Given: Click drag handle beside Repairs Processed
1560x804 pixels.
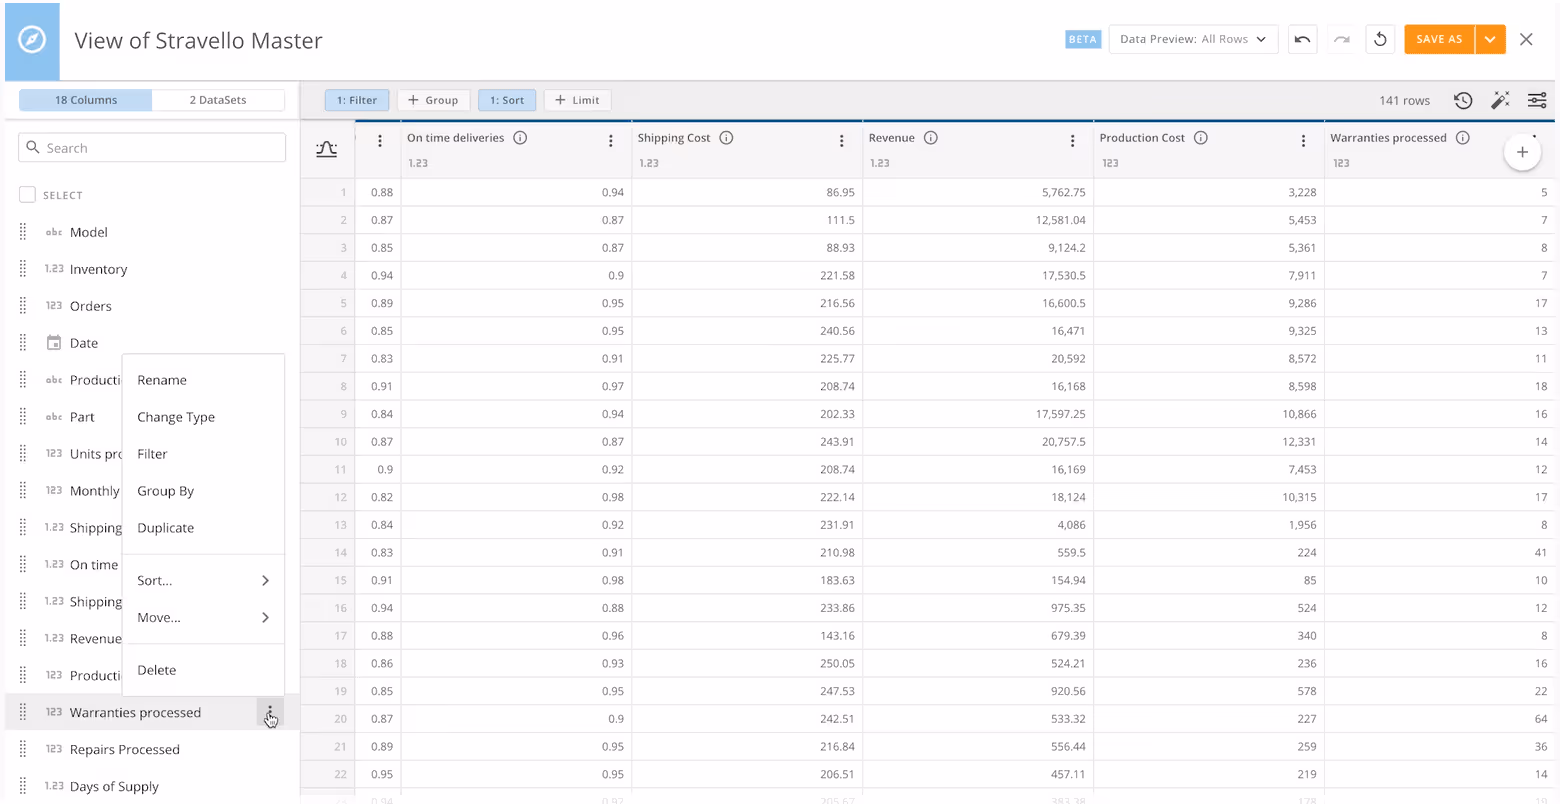Looking at the screenshot, I should click(23, 749).
